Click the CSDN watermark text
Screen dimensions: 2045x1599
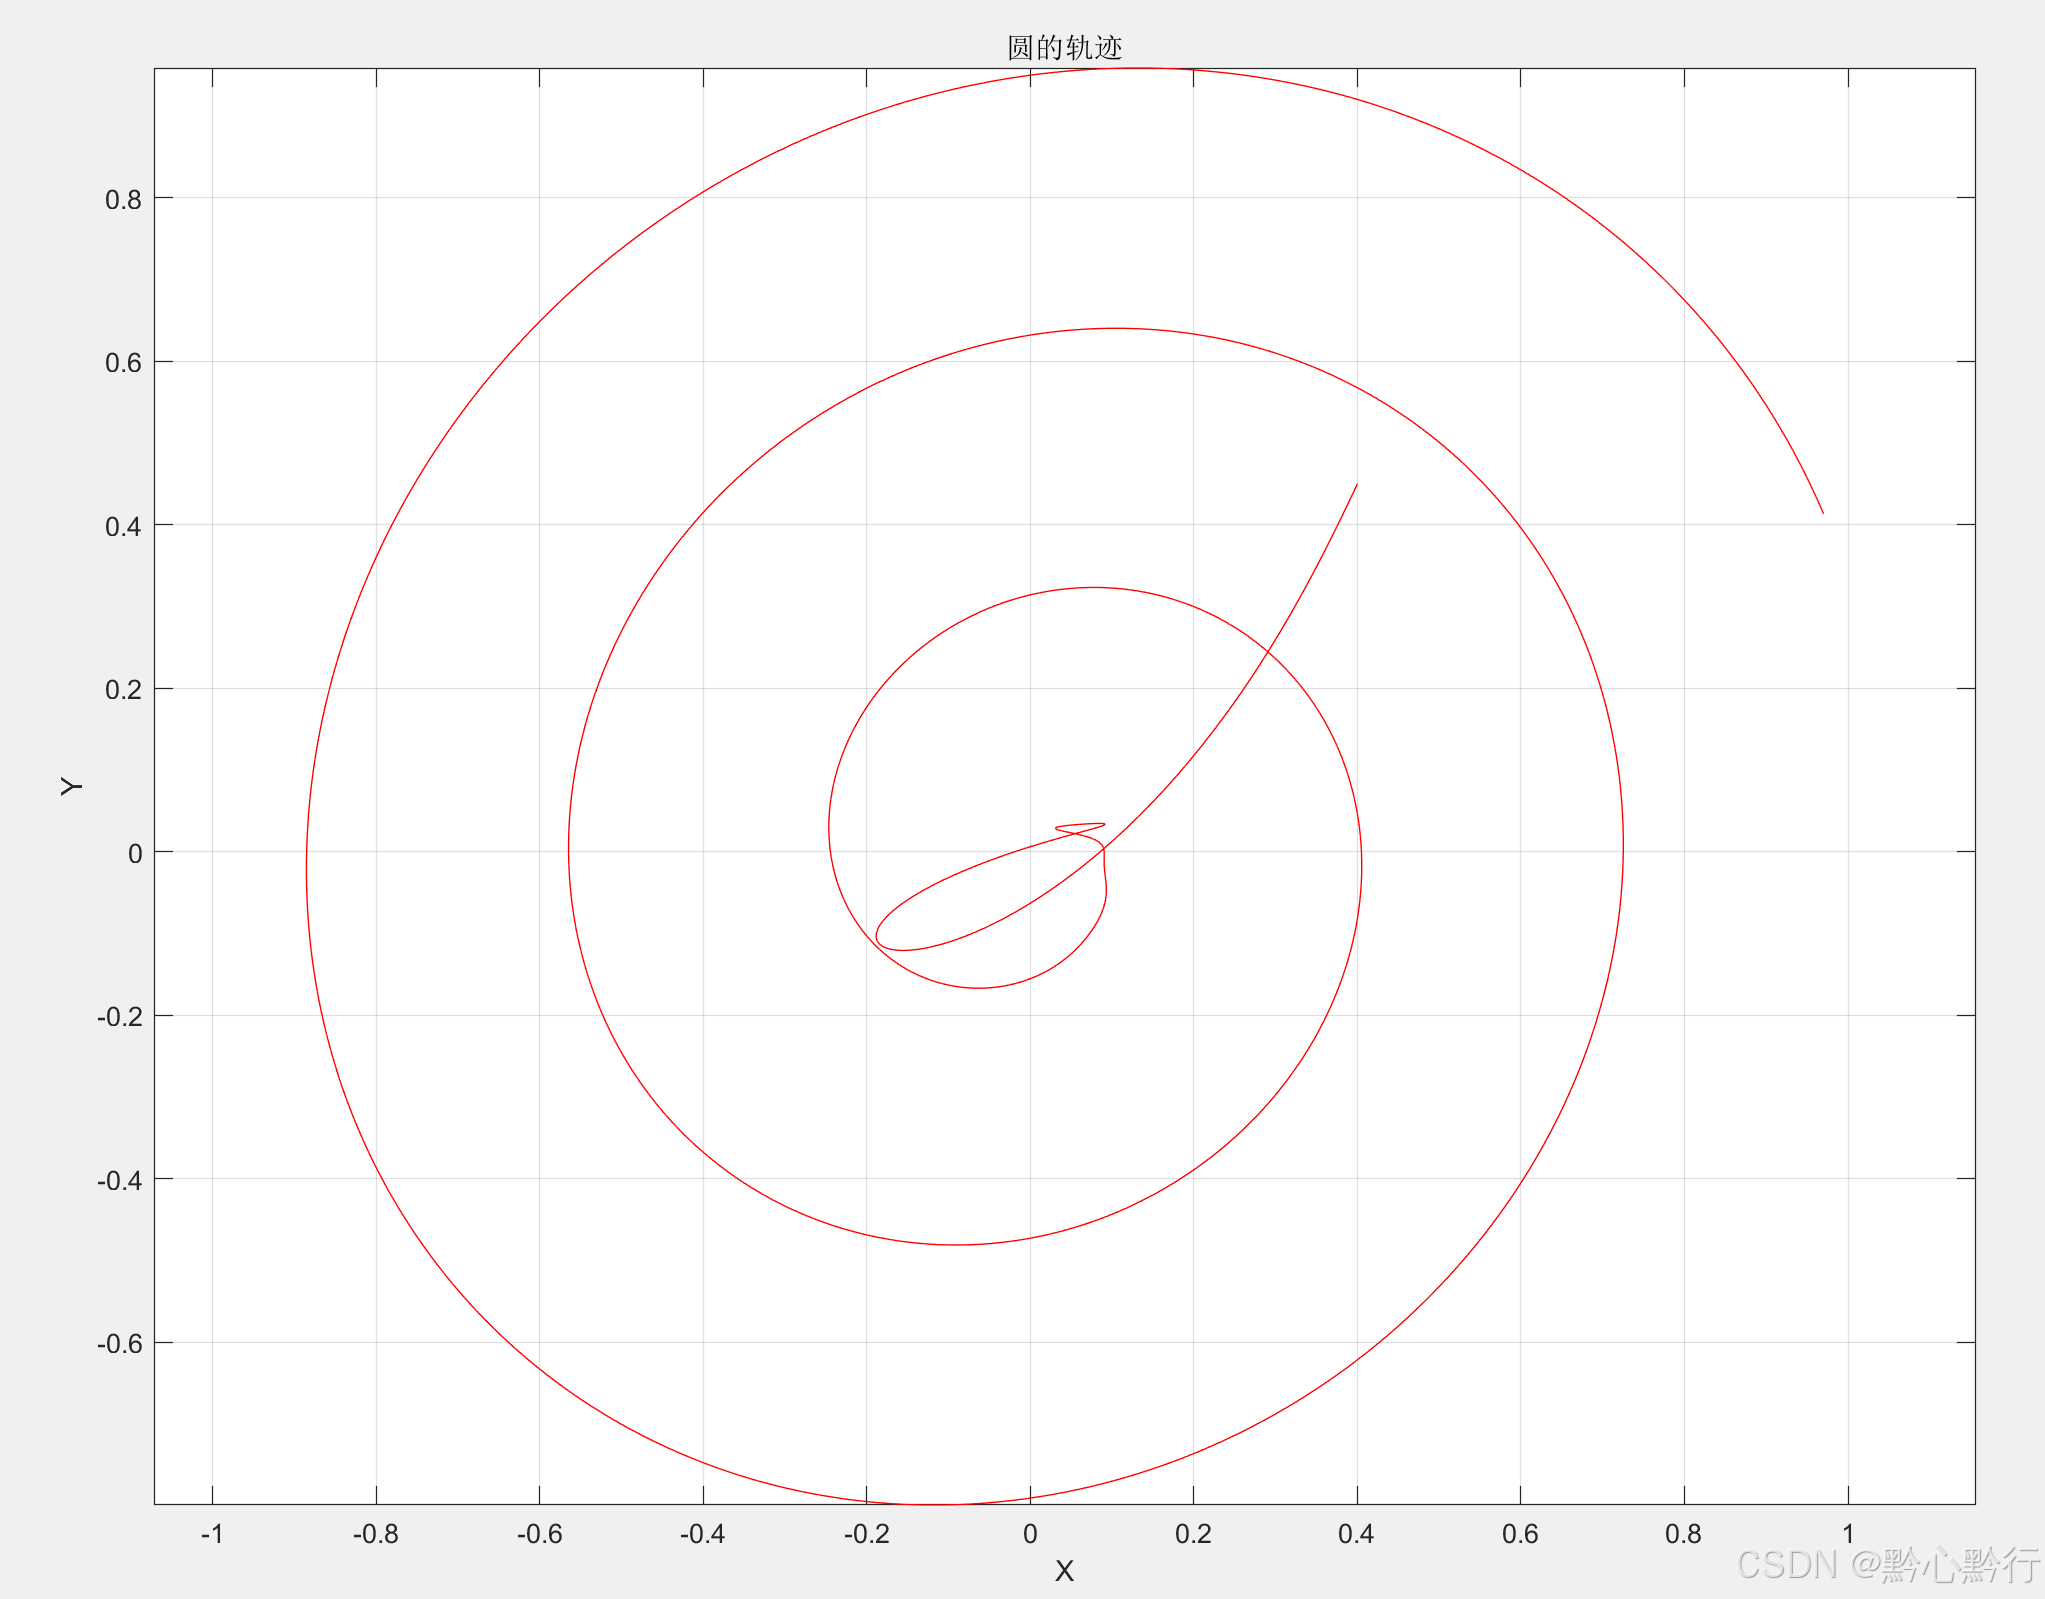[x=1887, y=1565]
